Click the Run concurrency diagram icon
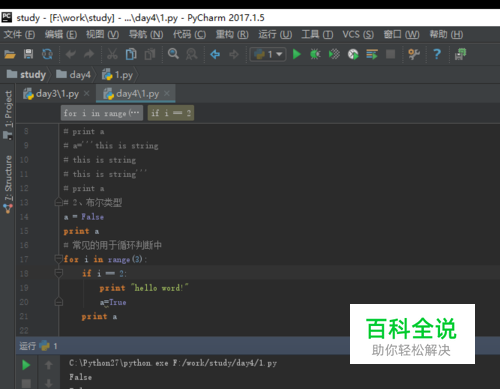This screenshot has width=500, height=389. click(x=372, y=54)
